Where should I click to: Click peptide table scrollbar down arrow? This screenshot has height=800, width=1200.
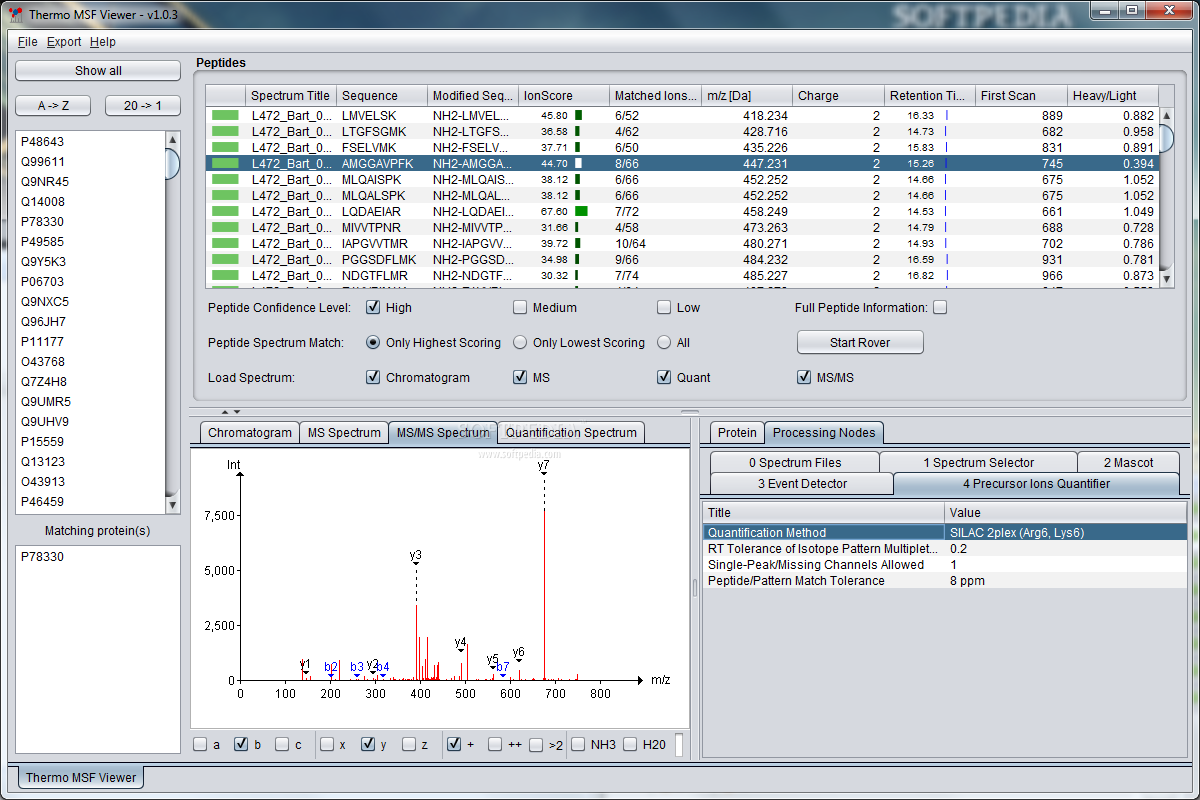coord(1167,282)
